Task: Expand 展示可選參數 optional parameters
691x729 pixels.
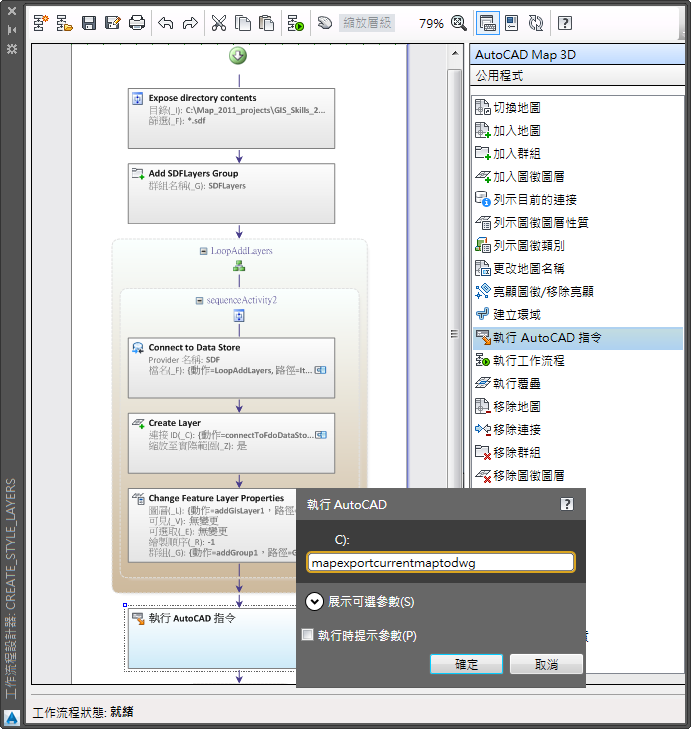Action: click(x=314, y=602)
